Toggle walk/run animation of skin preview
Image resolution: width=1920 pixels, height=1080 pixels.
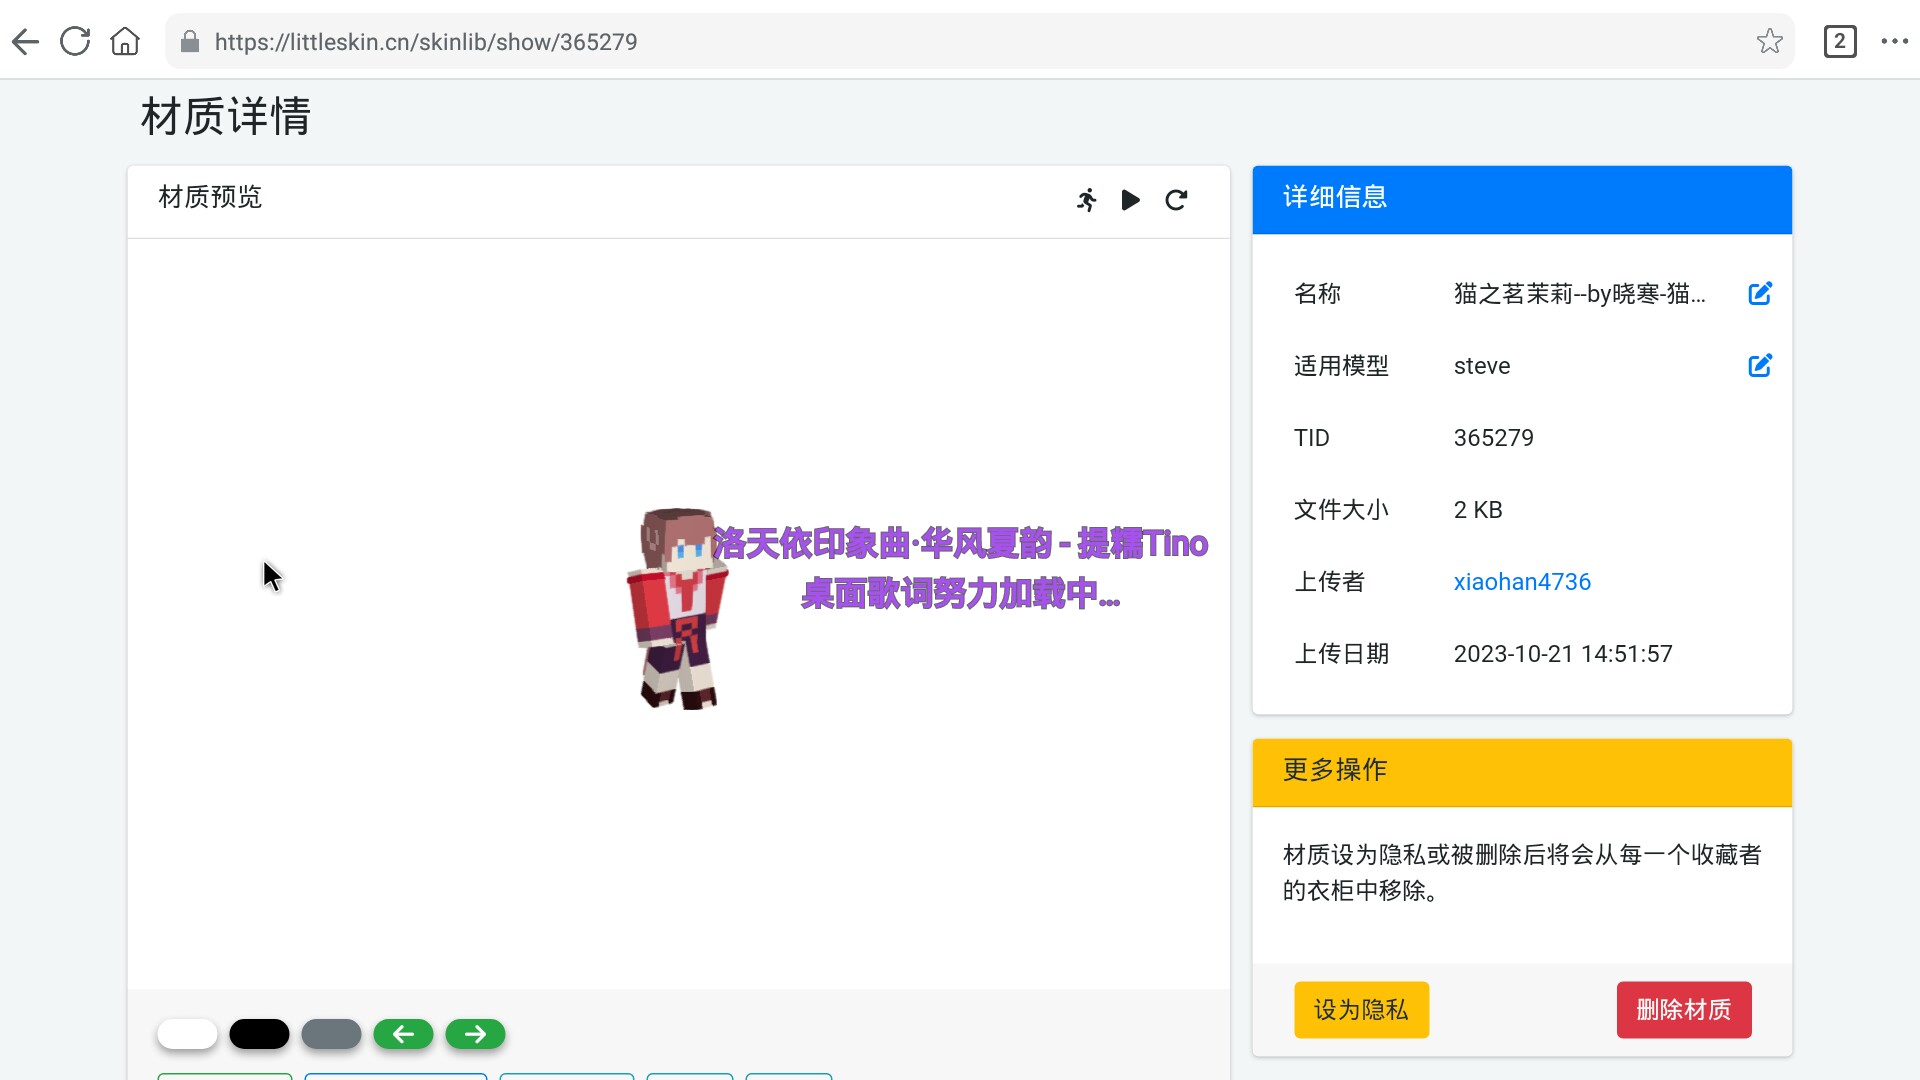tap(1087, 200)
